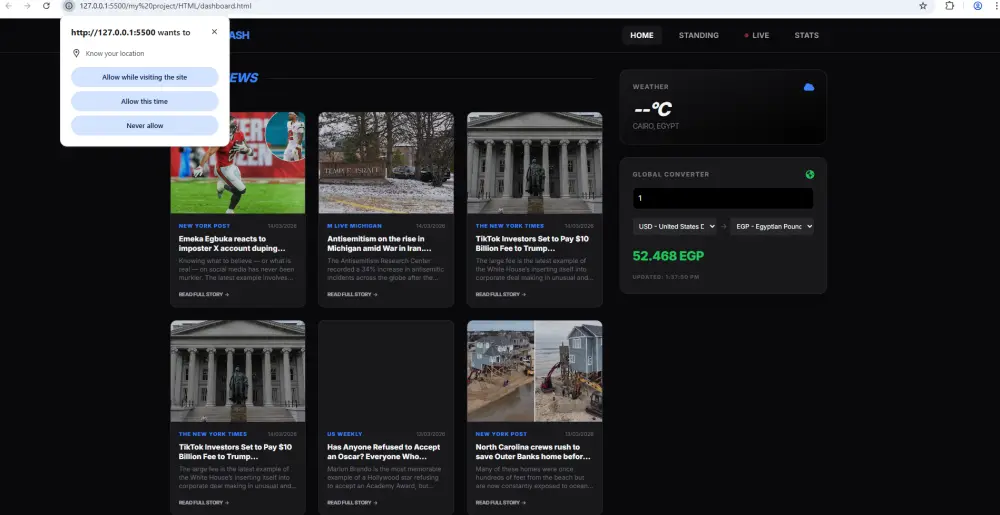Click the CAIRO, EGYPT weather location
Image resolution: width=1000 pixels, height=515 pixels.
tap(656, 126)
